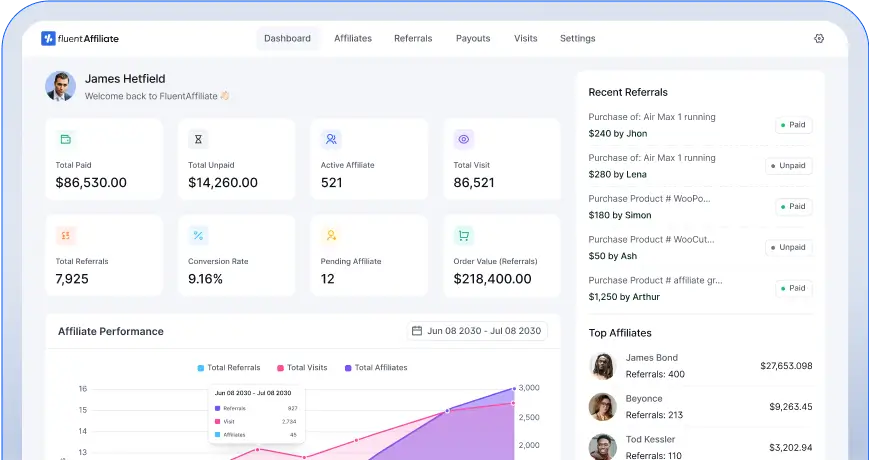869x460 pixels.
Task: Click Unpaid badge for $280 by Lena
Action: tap(789, 166)
